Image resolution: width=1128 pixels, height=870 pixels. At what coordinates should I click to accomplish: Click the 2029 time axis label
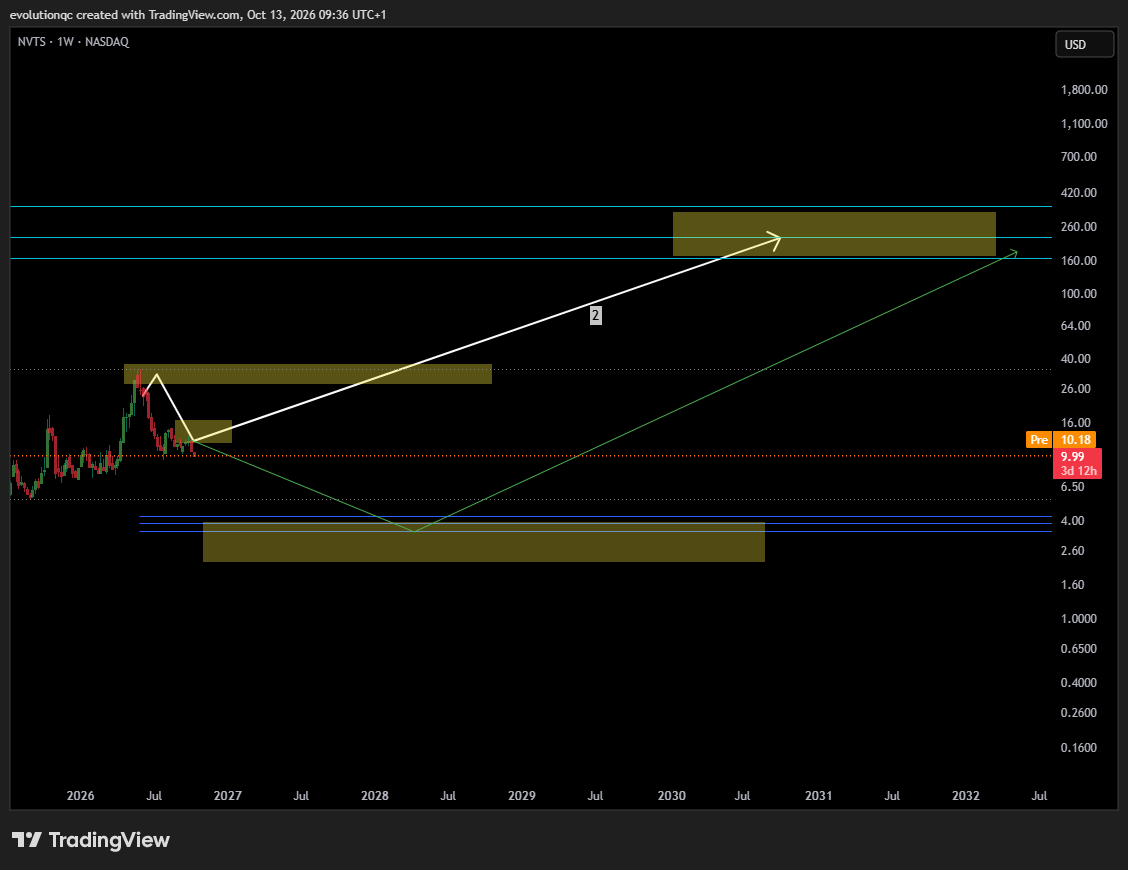(522, 796)
